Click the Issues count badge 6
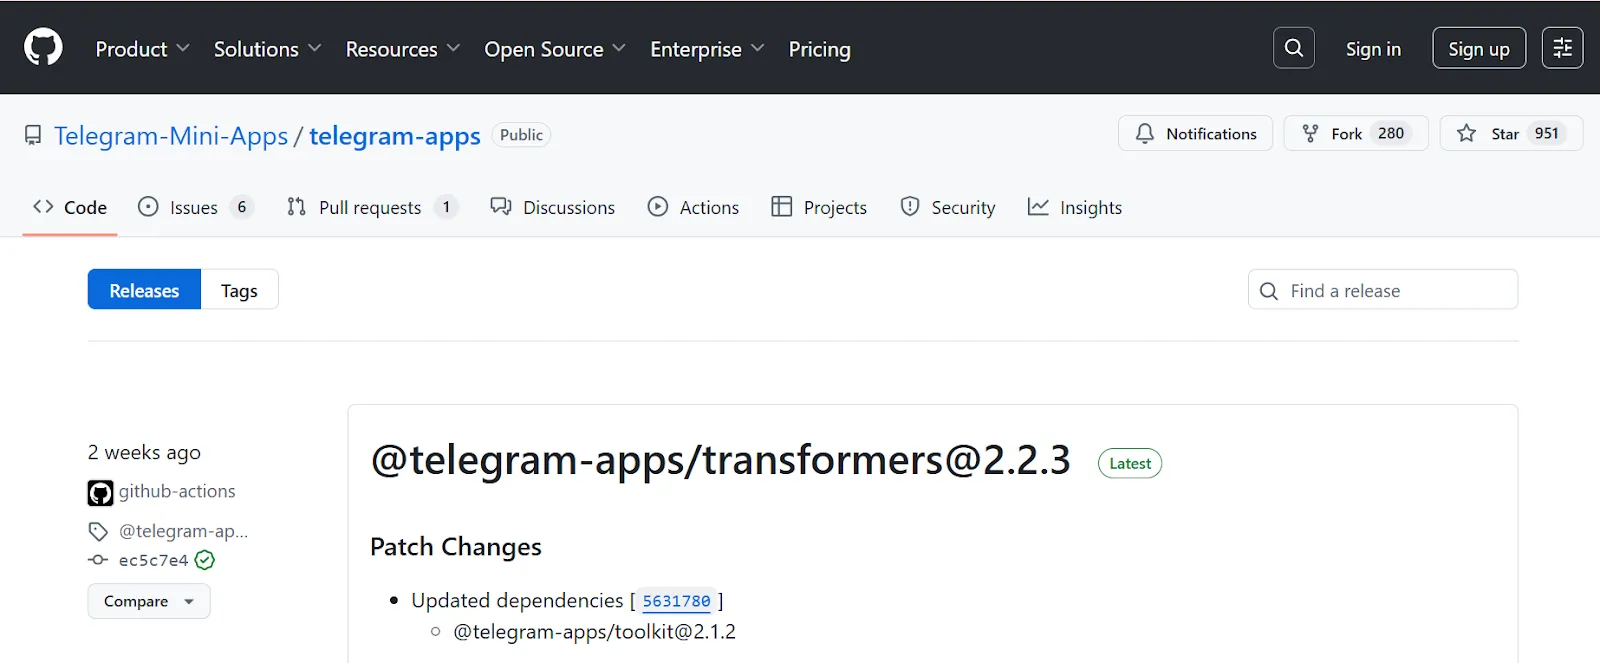The width and height of the screenshot is (1600, 663). [x=241, y=207]
